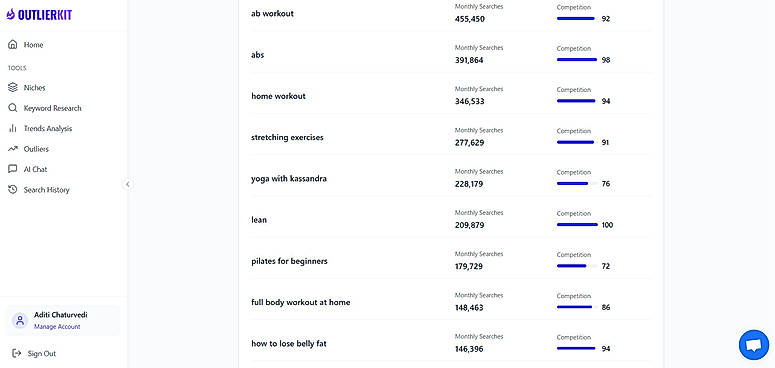The height and width of the screenshot is (368, 775).
Task: Open the AI Chat bubble icon
Action: click(13, 169)
